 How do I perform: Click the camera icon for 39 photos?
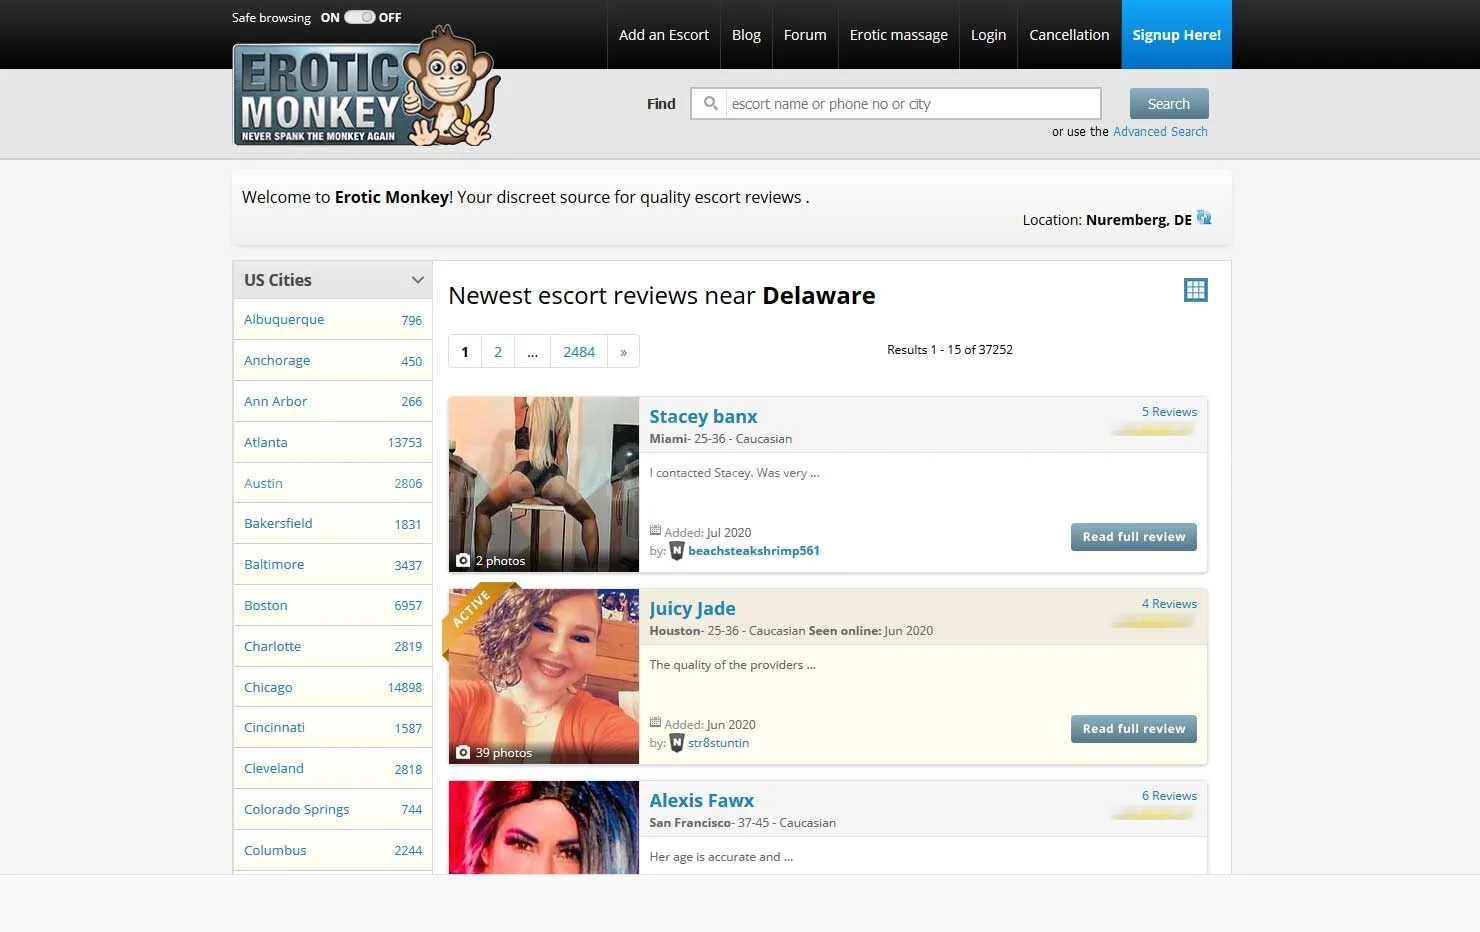pos(463,752)
